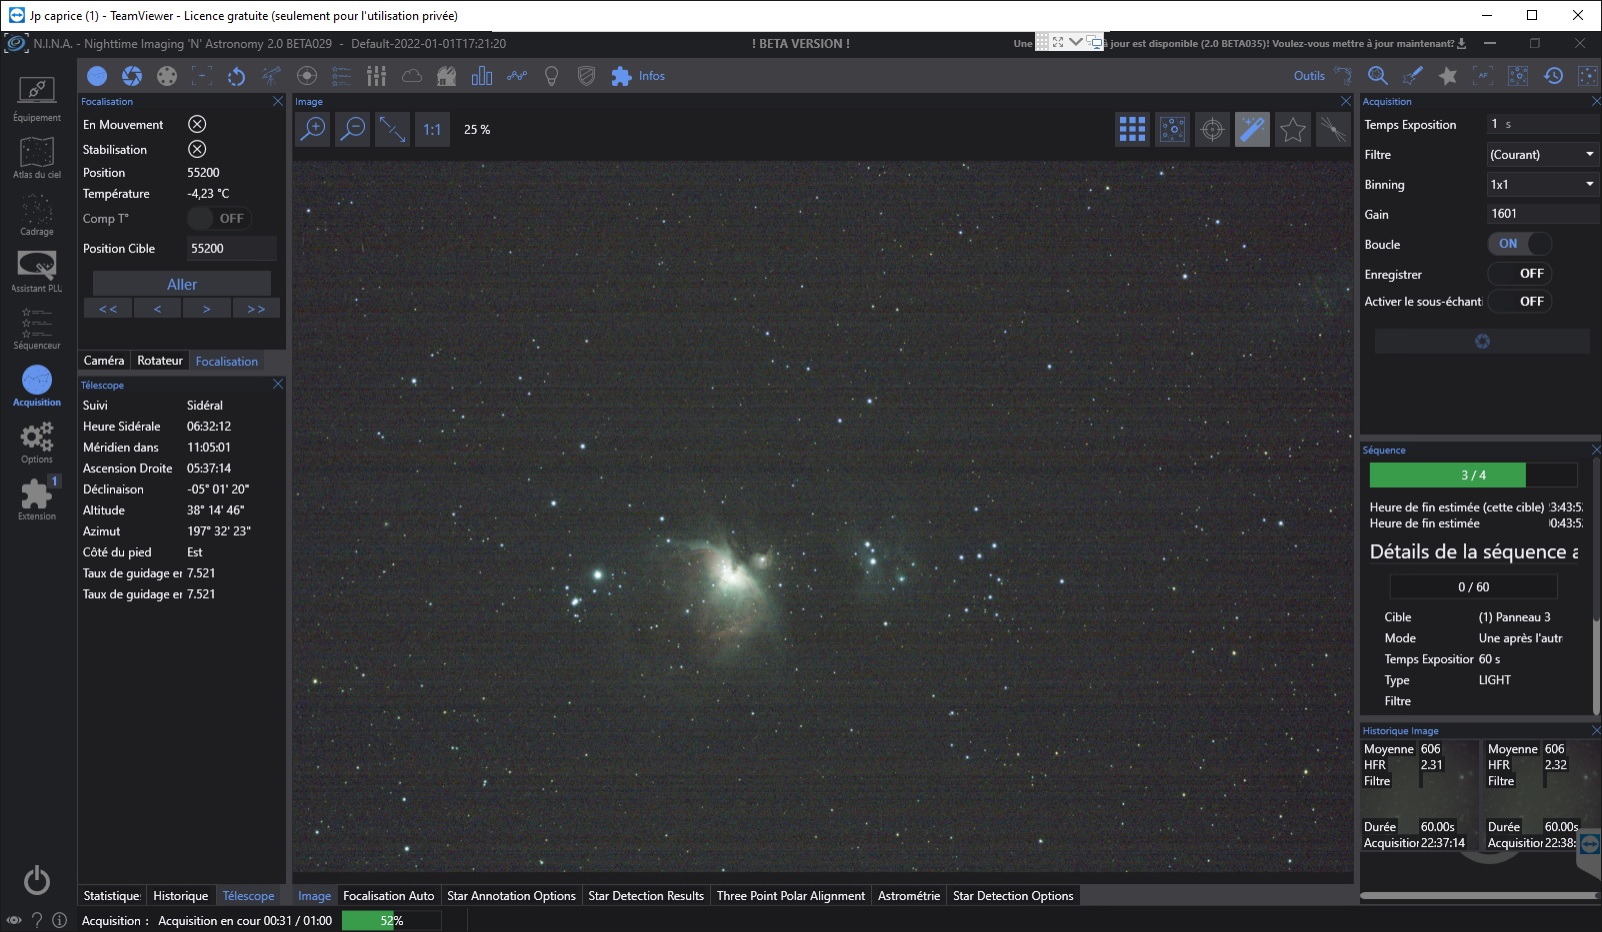Close the Télescope panel
Image resolution: width=1602 pixels, height=932 pixels.
pos(278,384)
